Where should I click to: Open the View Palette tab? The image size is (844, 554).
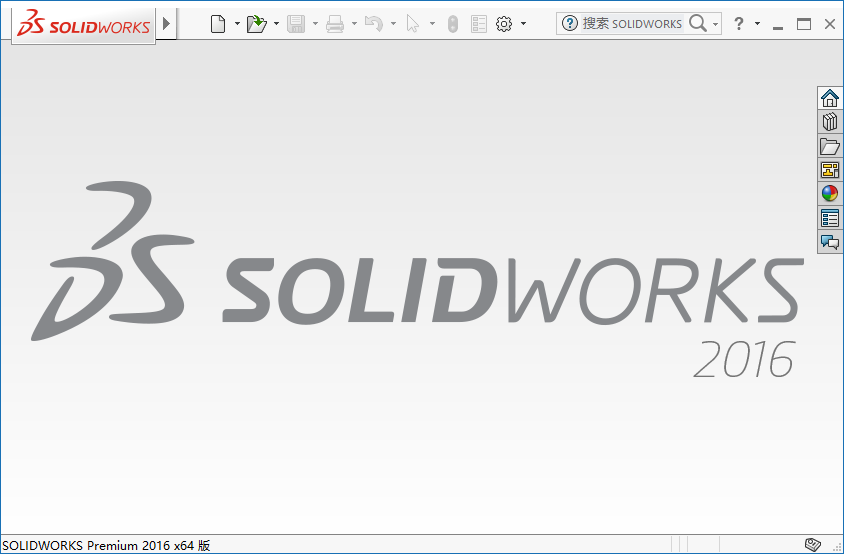(830, 170)
